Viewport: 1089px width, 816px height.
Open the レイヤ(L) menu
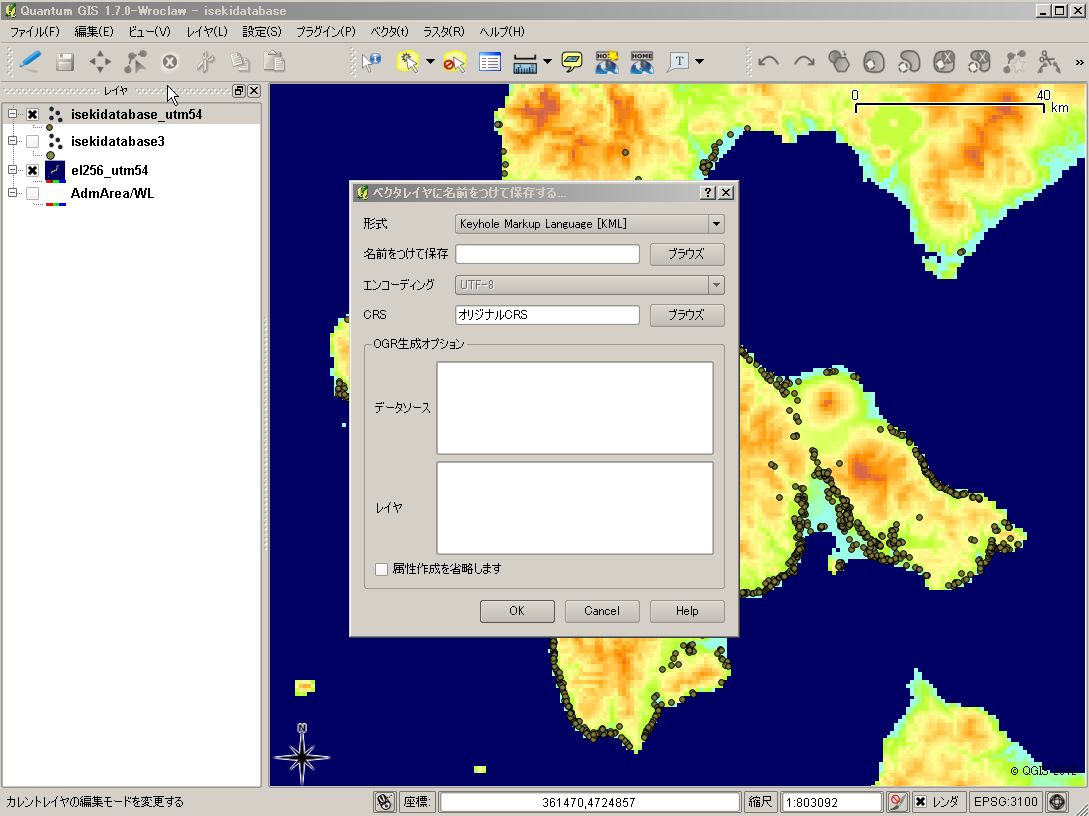[206, 32]
